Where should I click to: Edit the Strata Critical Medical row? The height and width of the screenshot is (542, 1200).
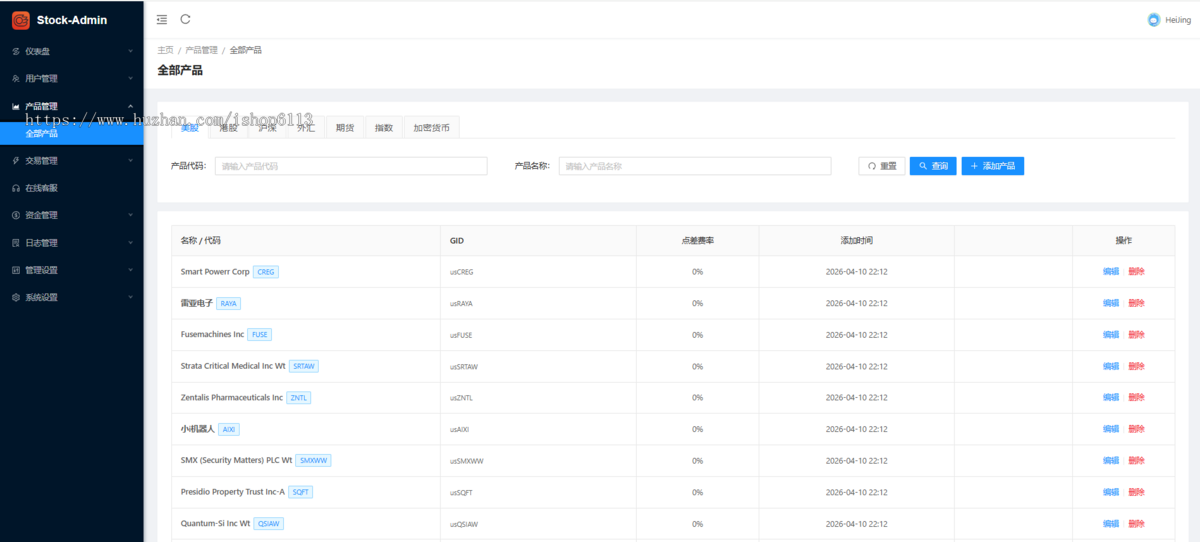click(x=1111, y=366)
